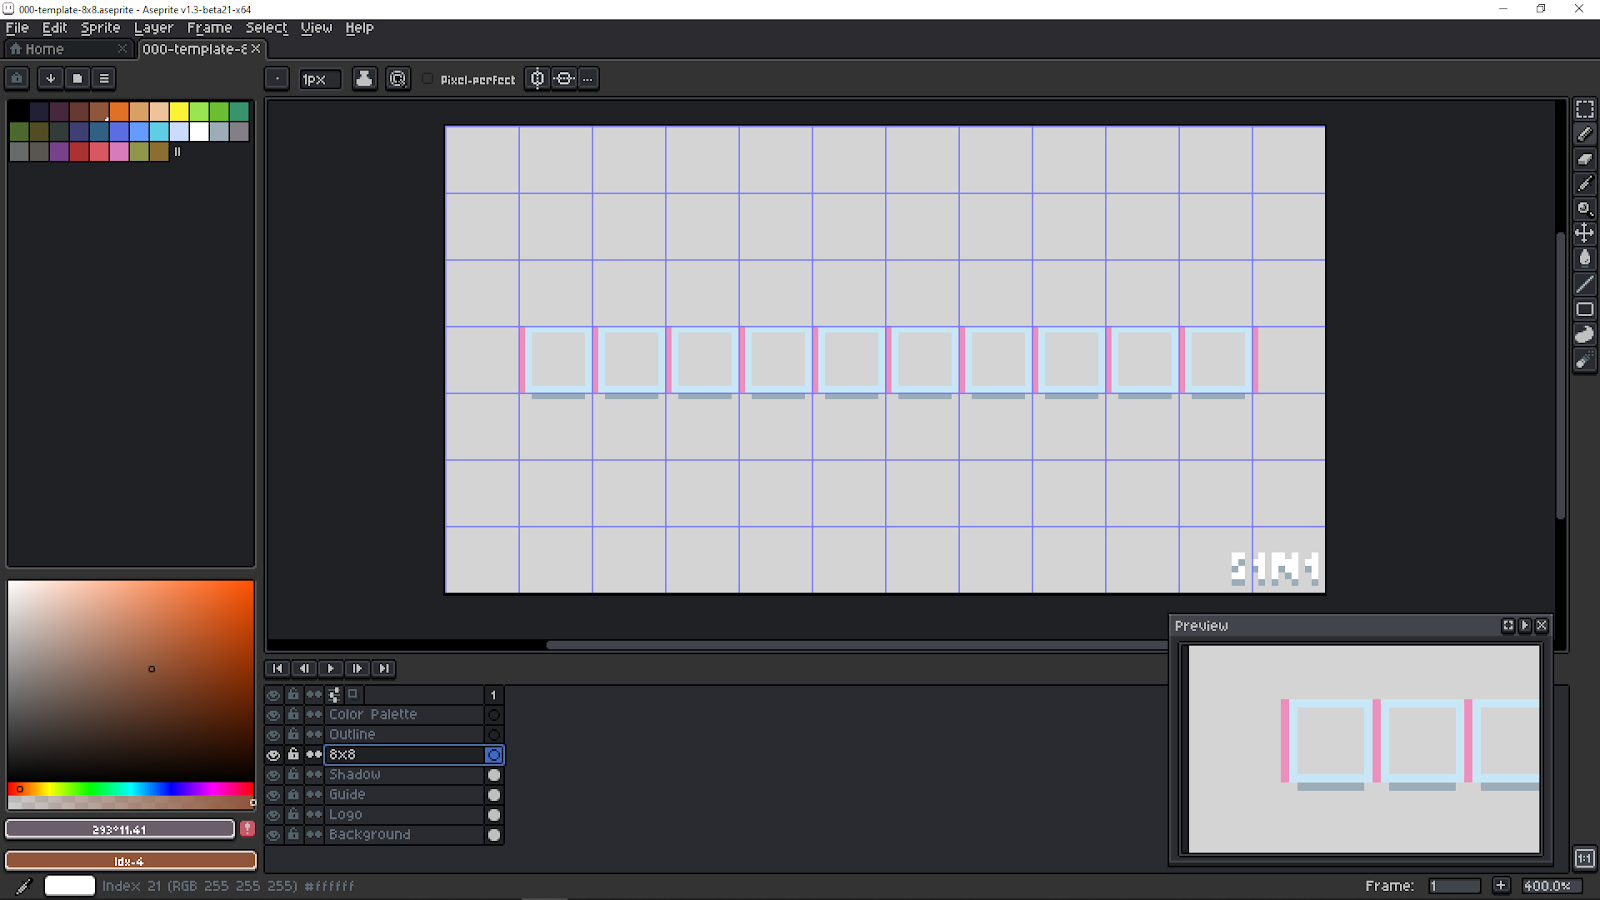Hide the Guide layer
Screen dimensions: 1600x900
pos(273,795)
